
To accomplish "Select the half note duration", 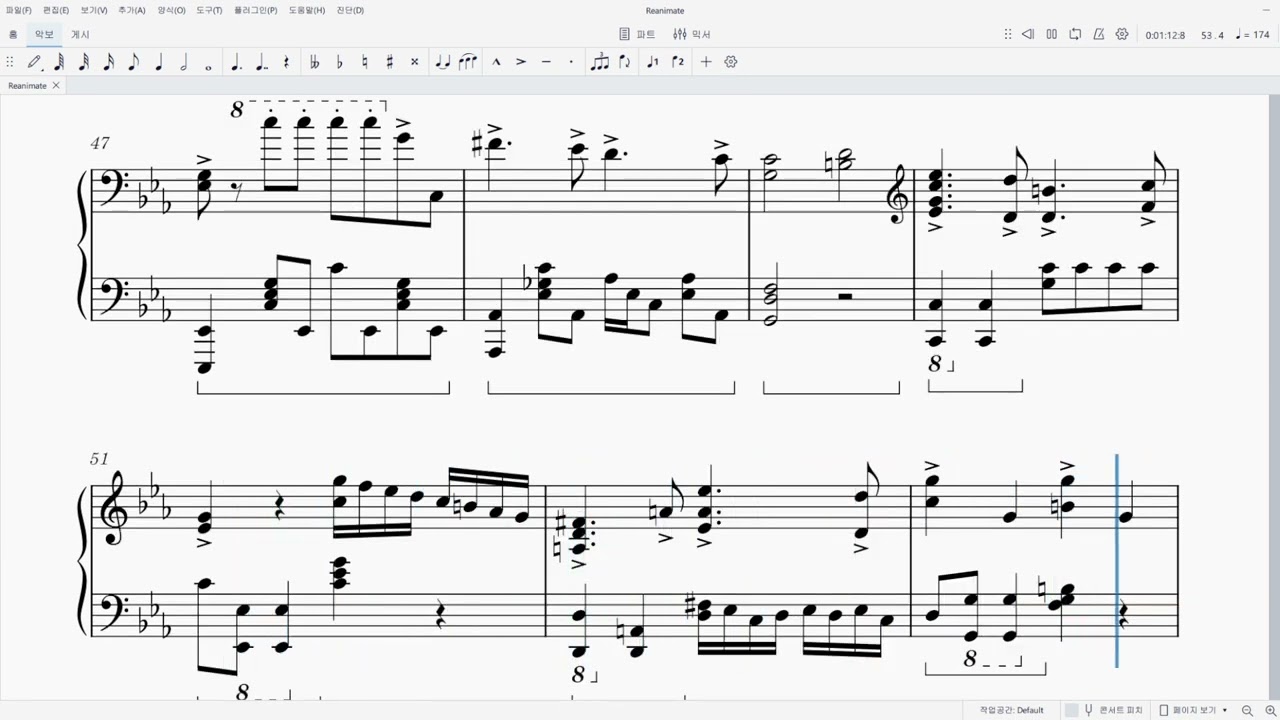I will [x=184, y=62].
